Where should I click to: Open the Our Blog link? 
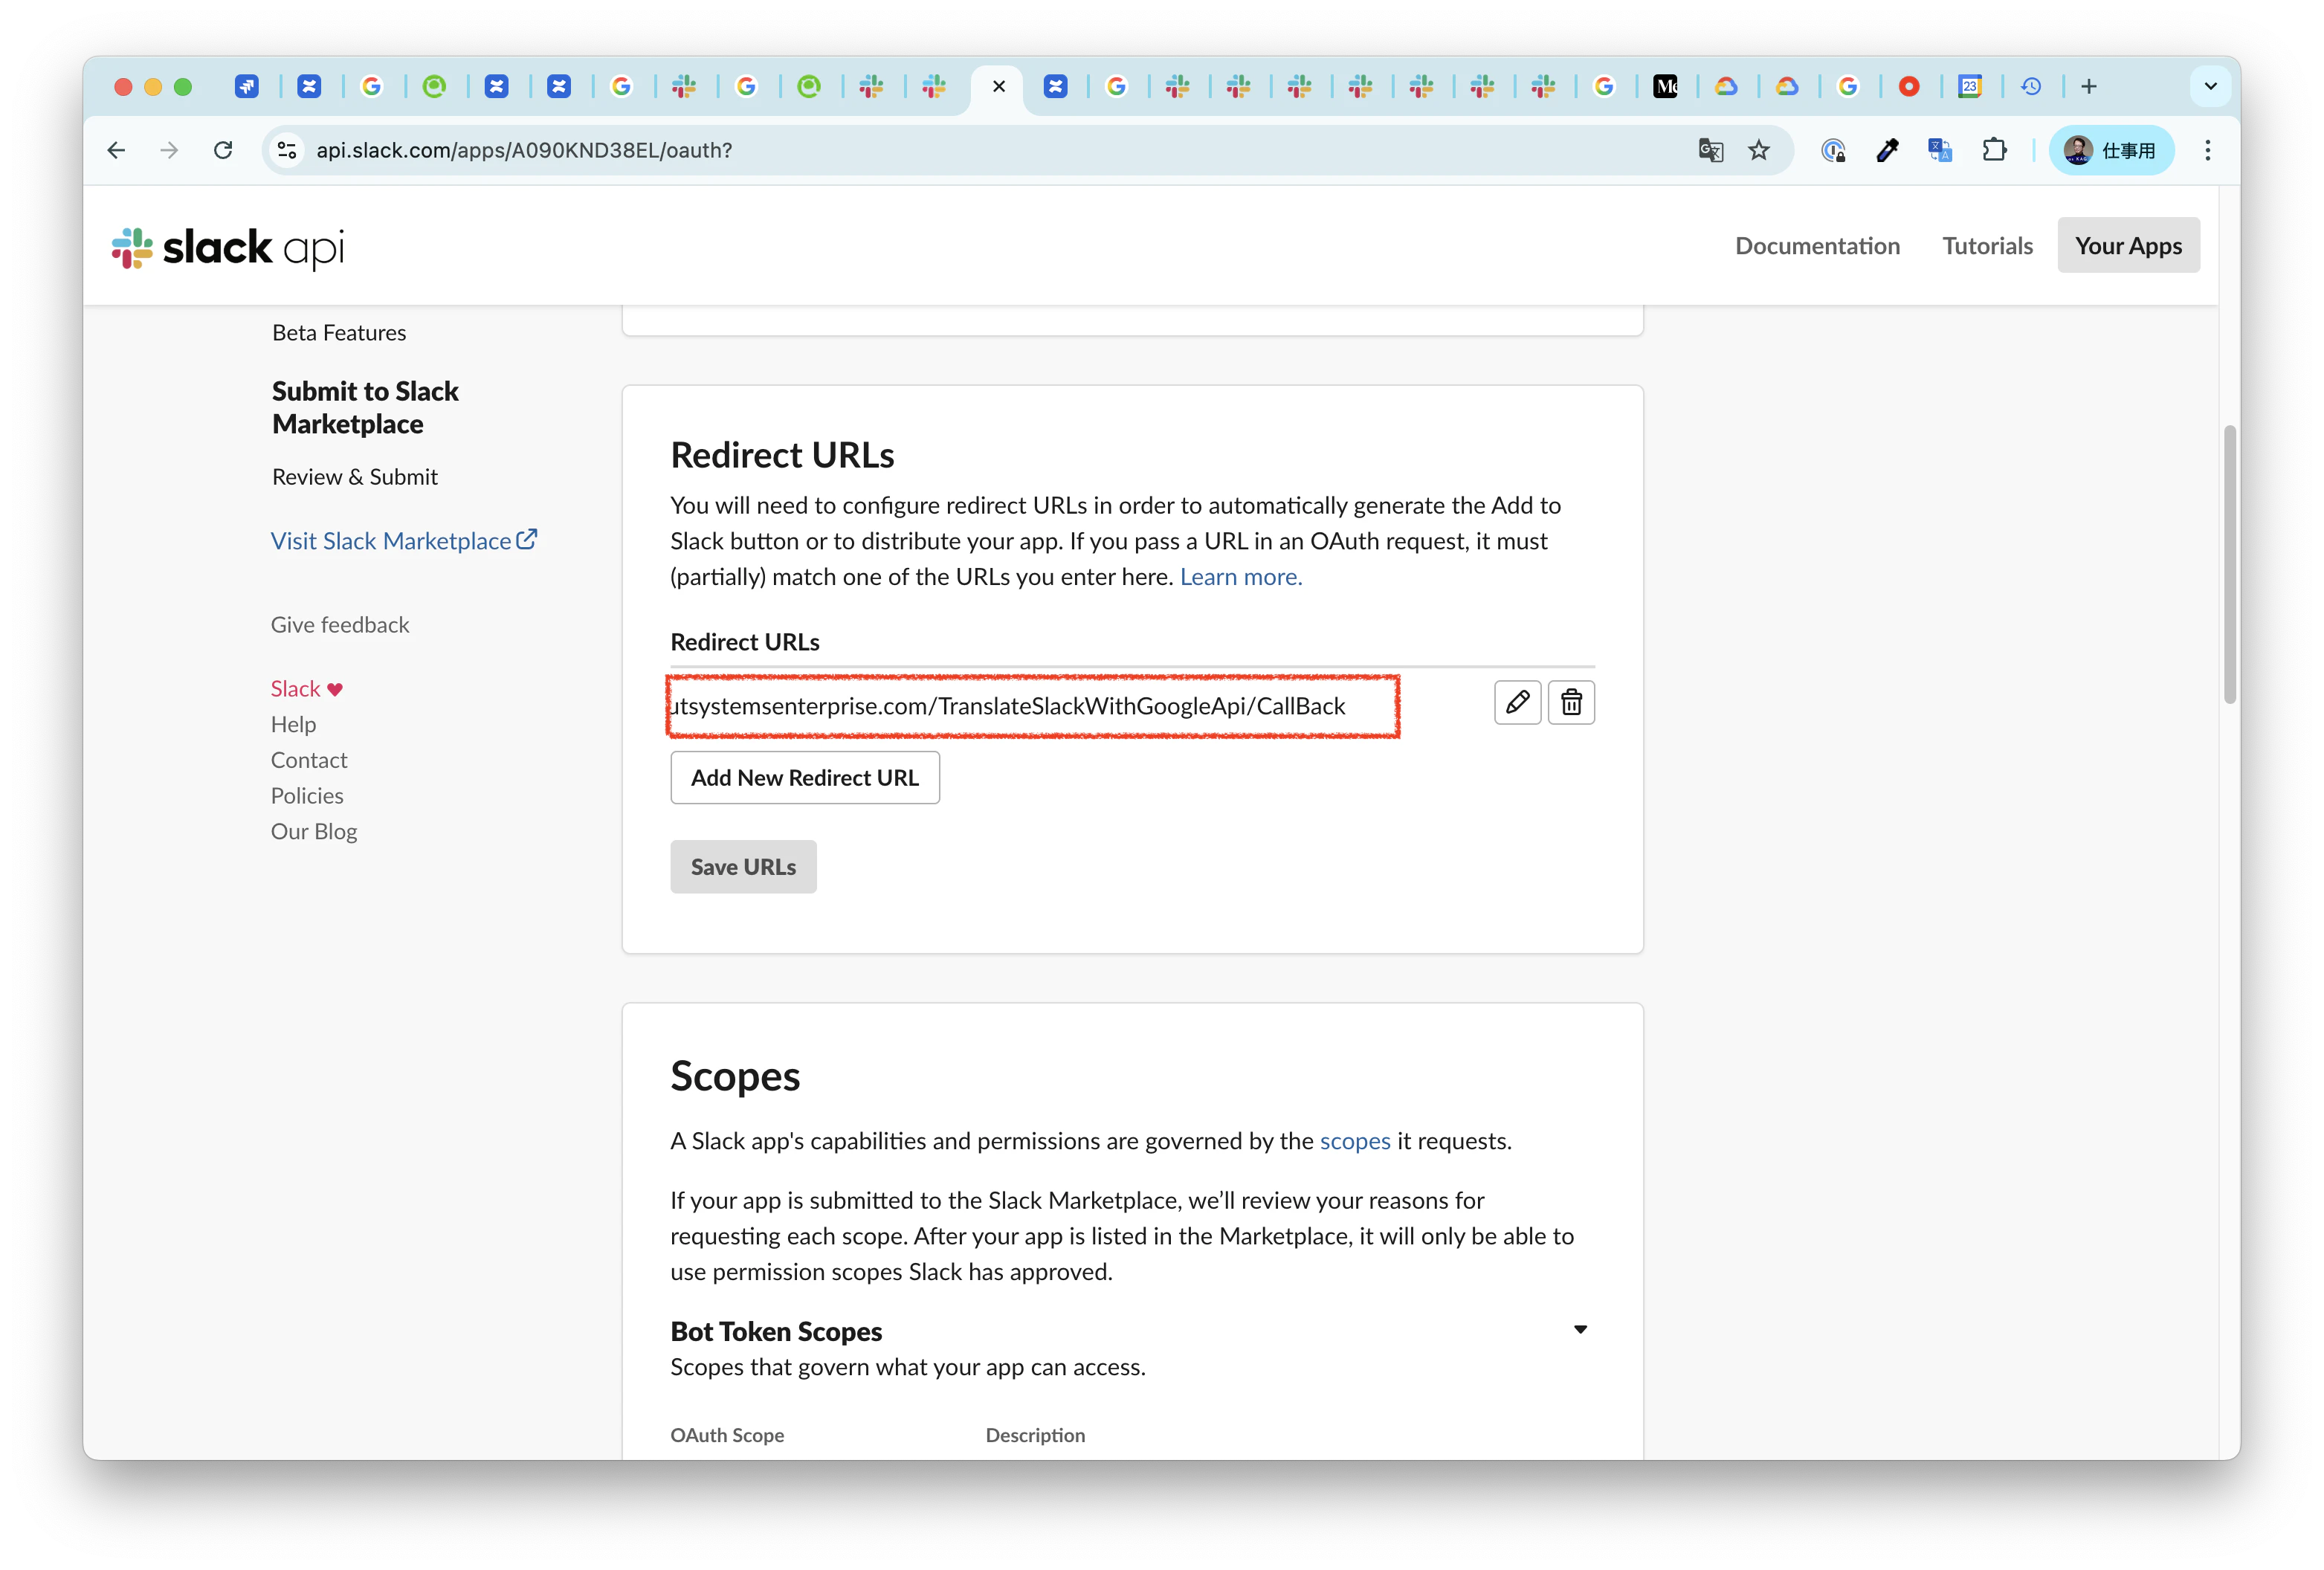[x=313, y=831]
